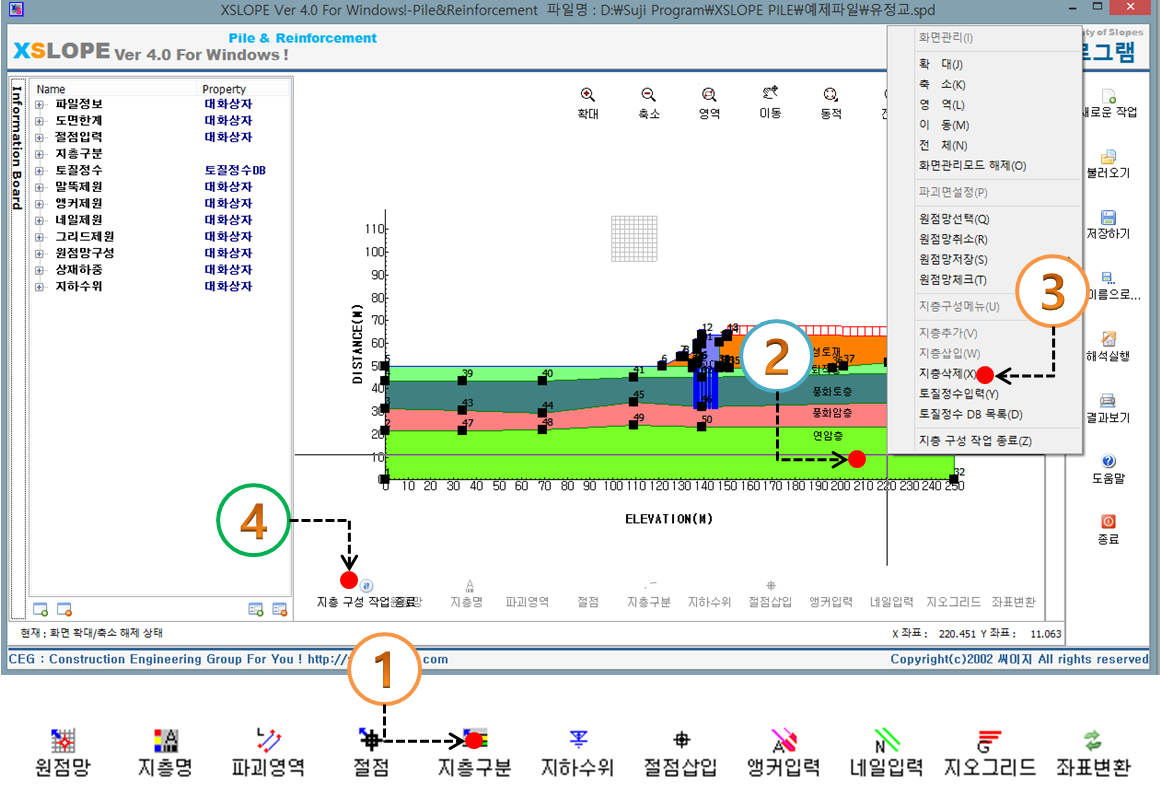The height and width of the screenshot is (792, 1160).
Task: Start a new job with 새로운 작업 icon
Action: pyautogui.click(x=1108, y=96)
